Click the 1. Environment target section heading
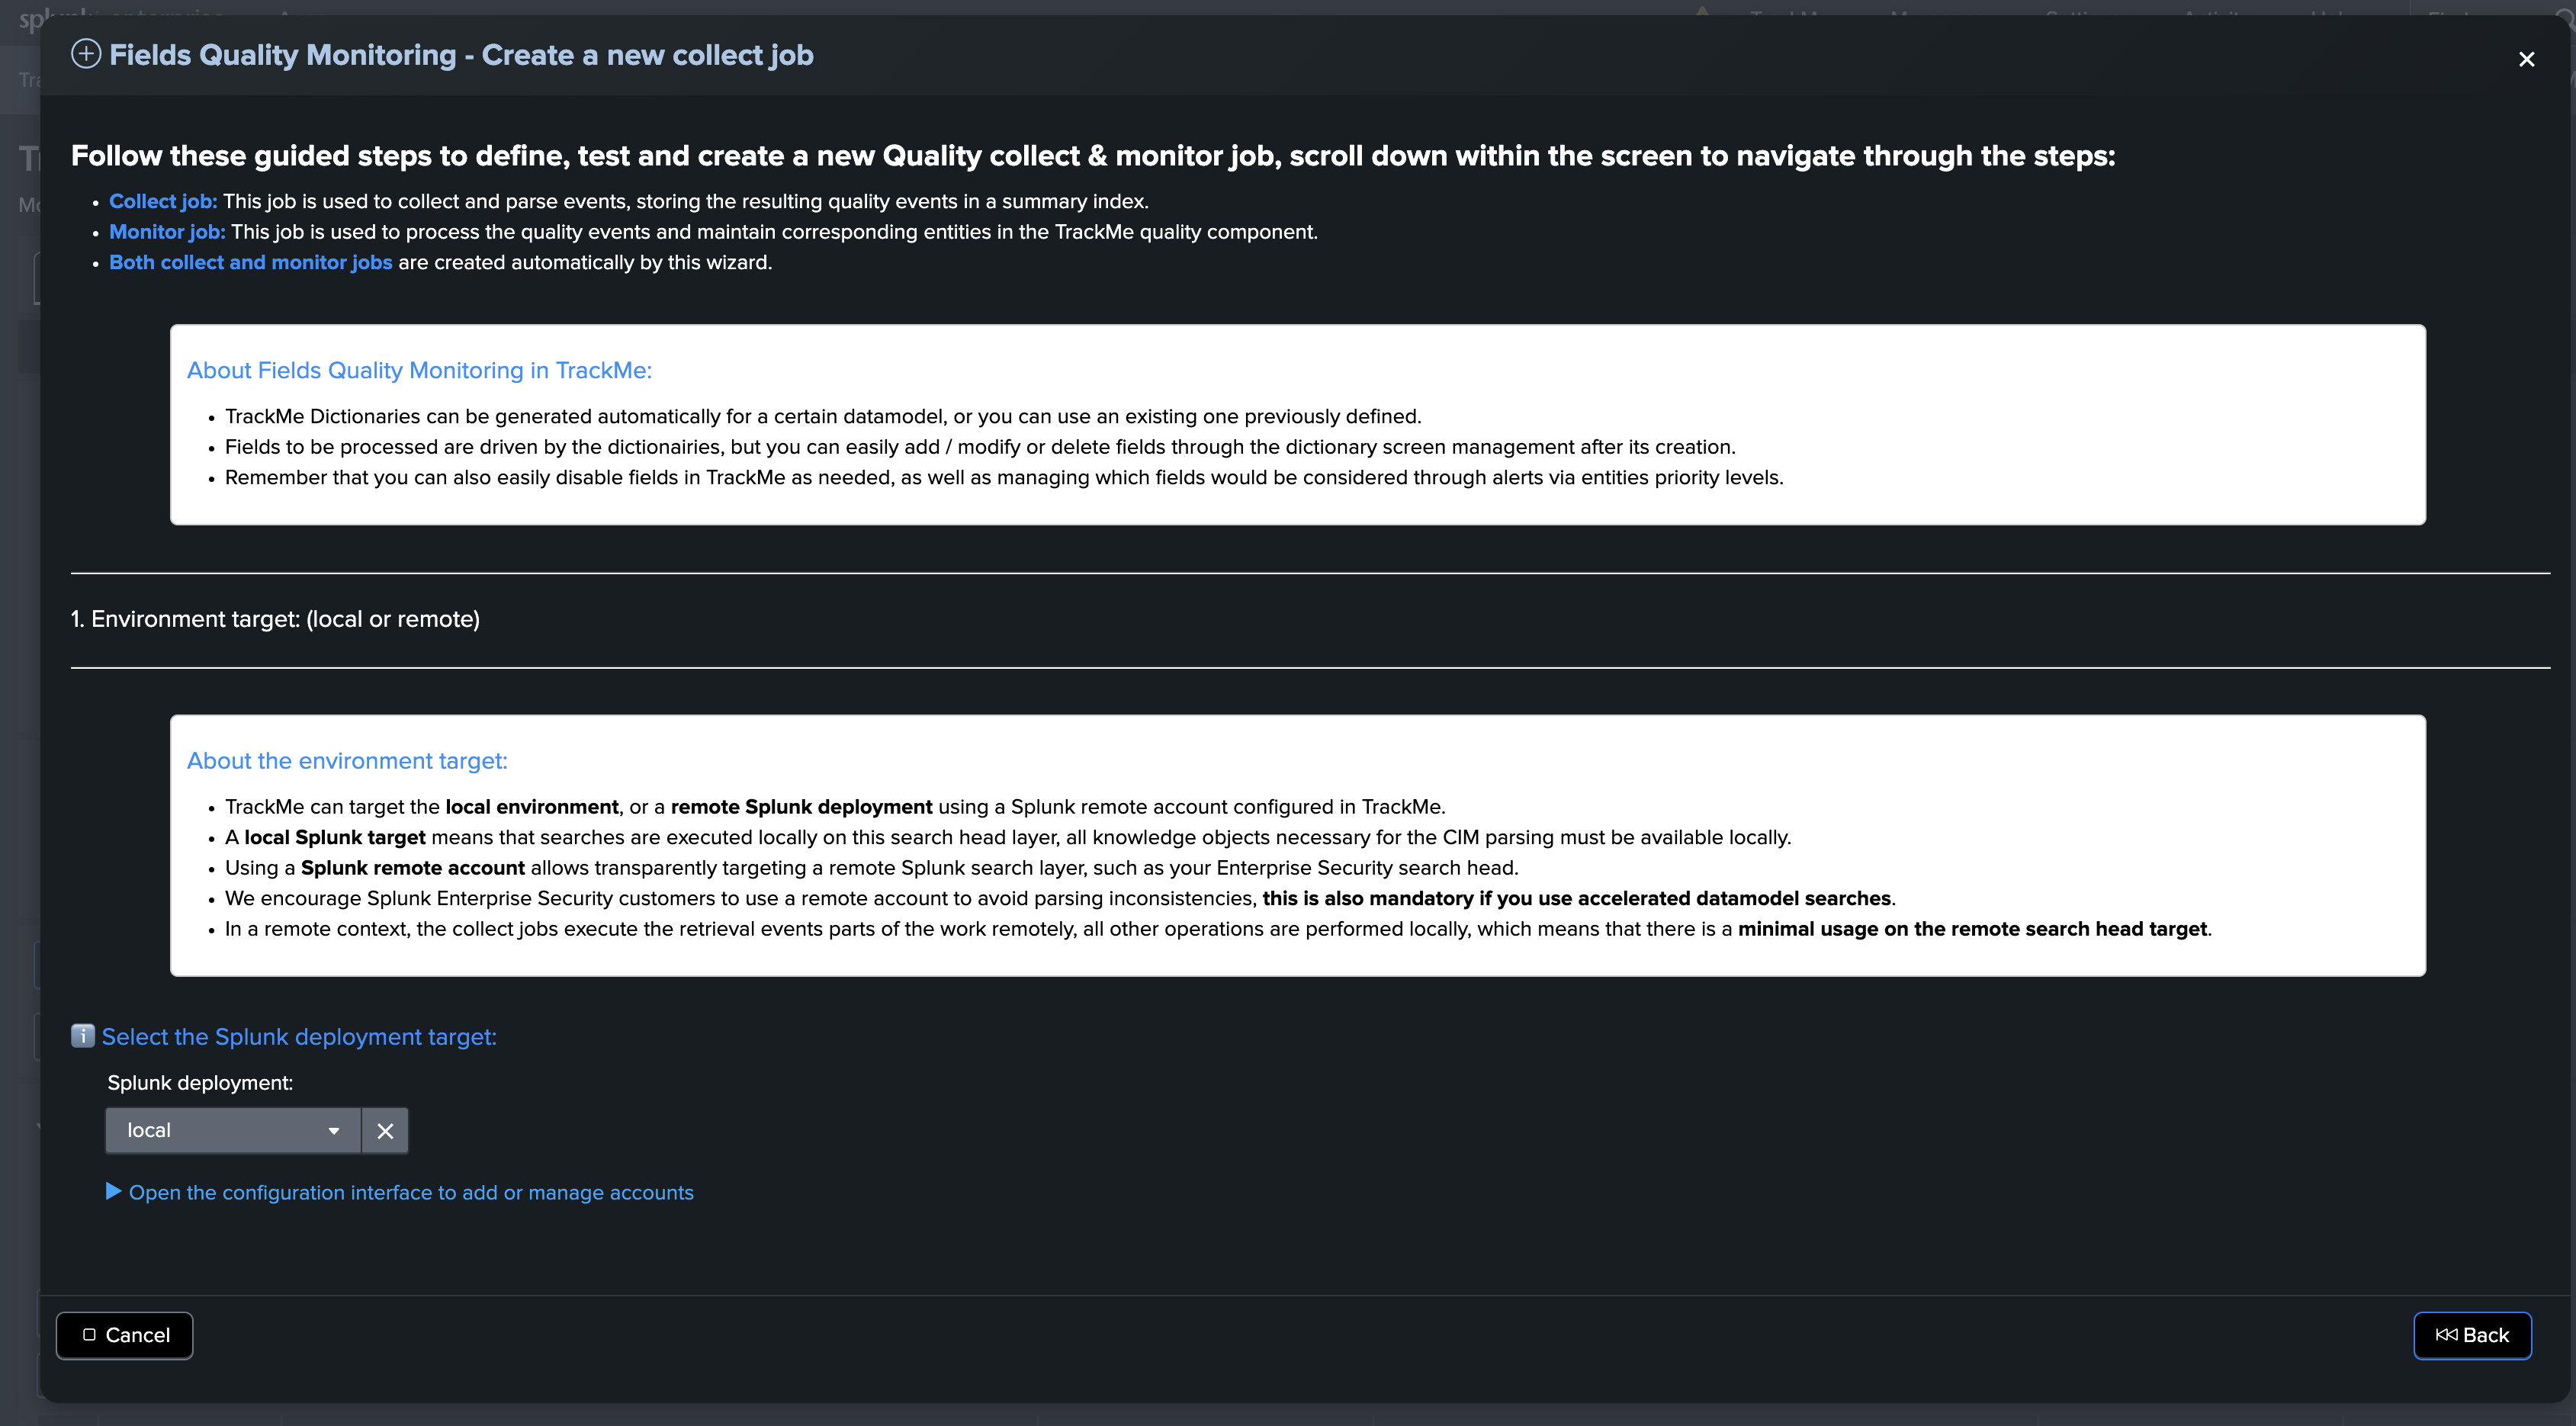 [x=275, y=619]
